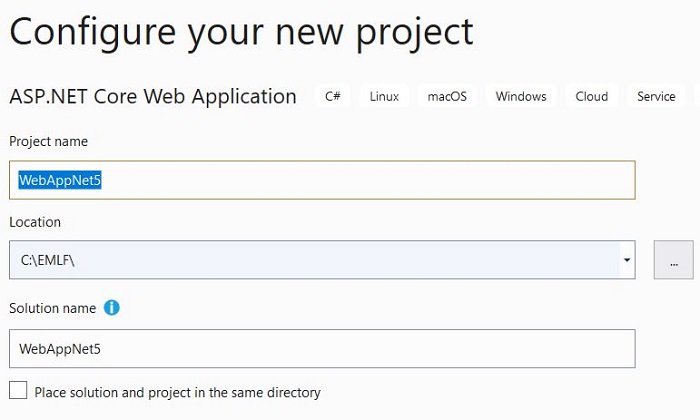Screen dimensions: 700x420
Task: Open the Location dropdown arrow
Action: coord(627,260)
